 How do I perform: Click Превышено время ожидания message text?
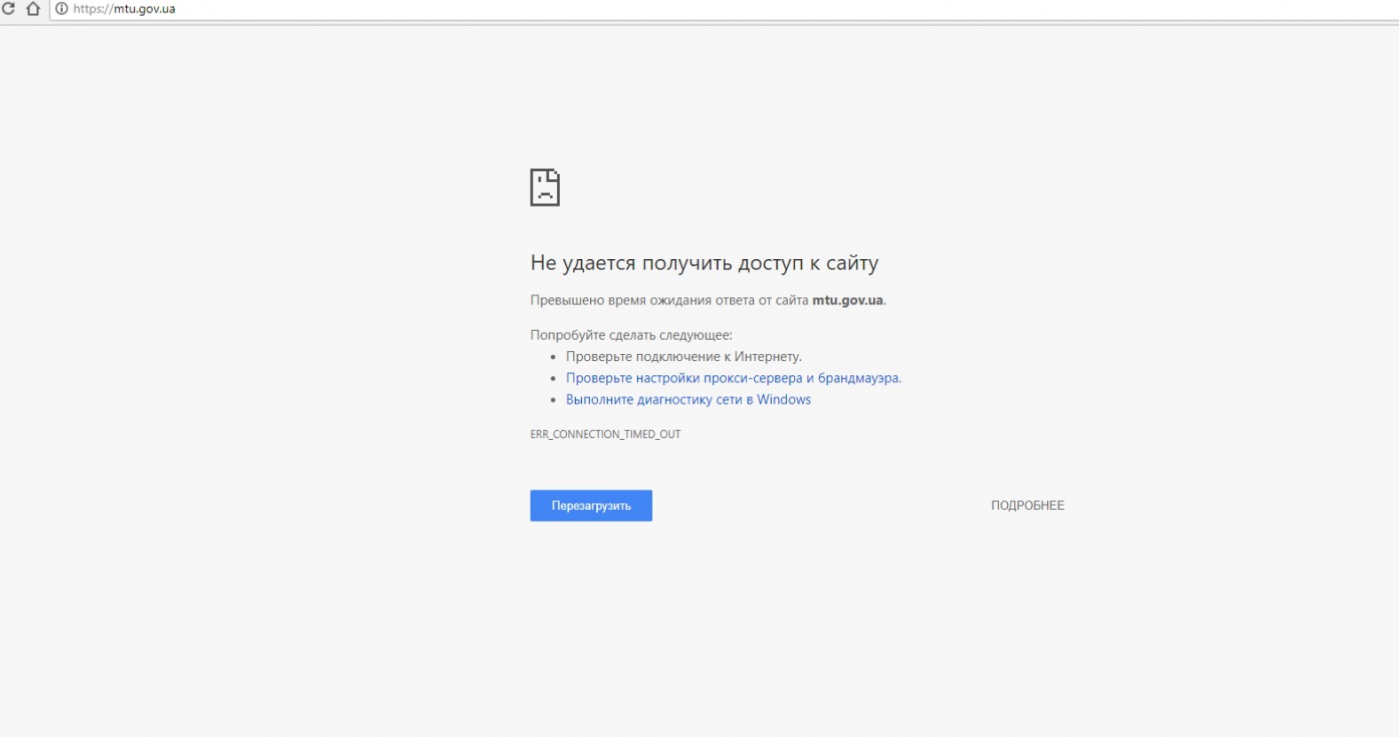pyautogui.click(x=668, y=300)
